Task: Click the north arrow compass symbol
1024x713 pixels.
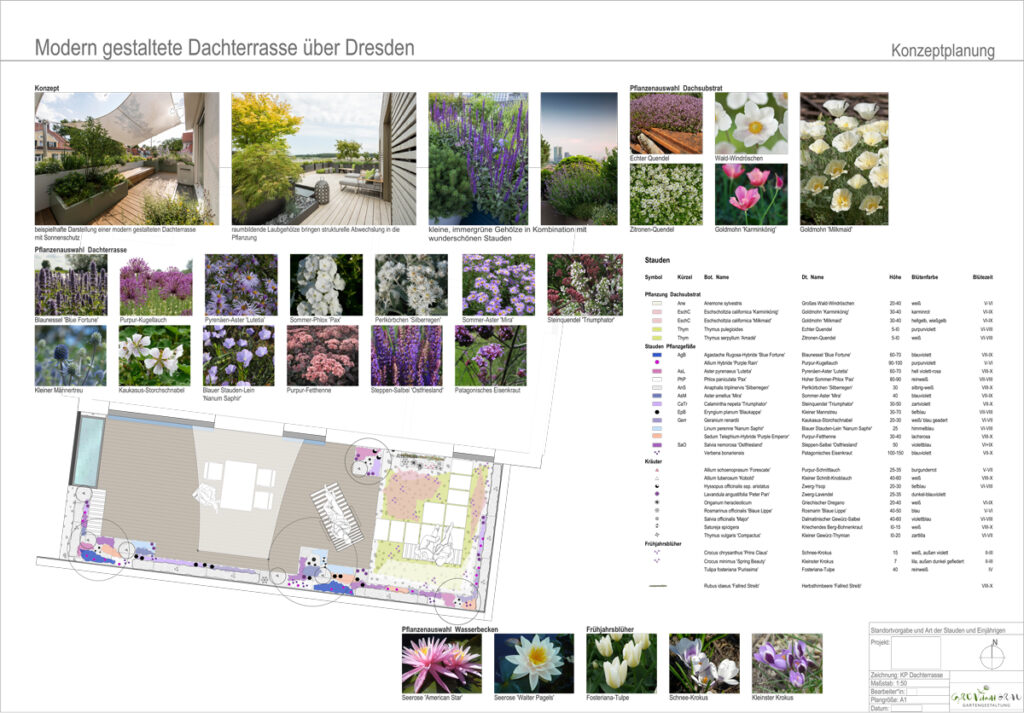Action: [x=990, y=656]
